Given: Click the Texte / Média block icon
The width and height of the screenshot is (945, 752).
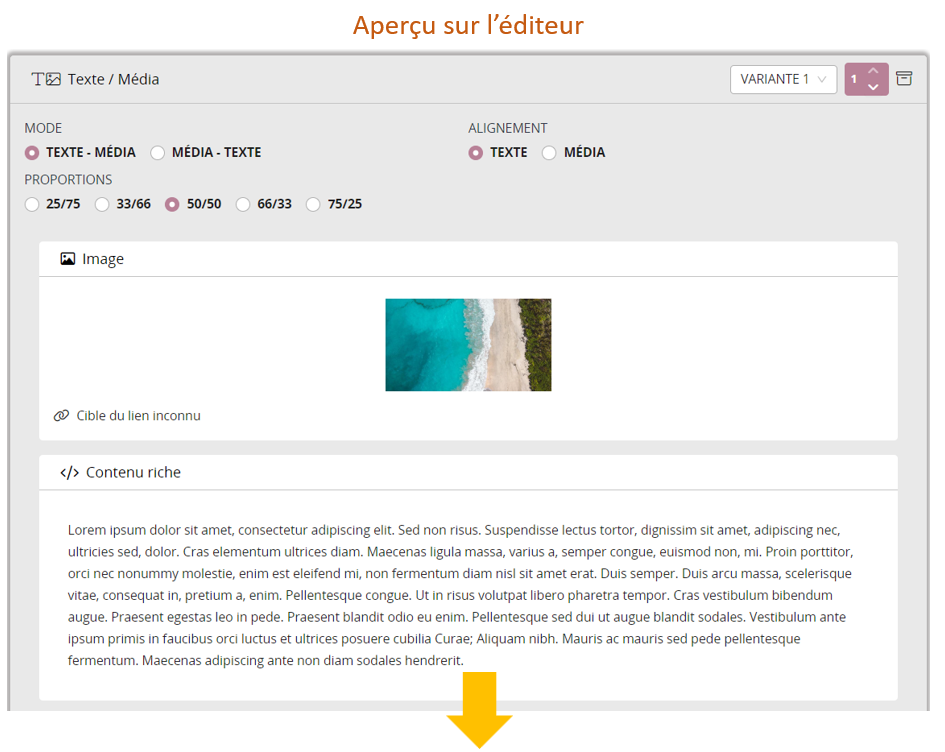Looking at the screenshot, I should pyautogui.click(x=46, y=79).
